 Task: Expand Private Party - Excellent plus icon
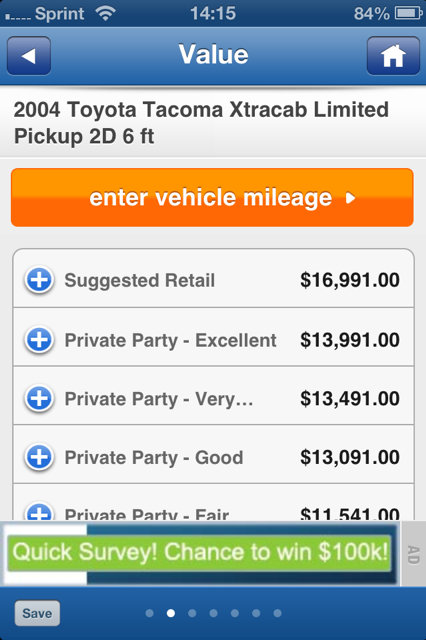point(39,340)
